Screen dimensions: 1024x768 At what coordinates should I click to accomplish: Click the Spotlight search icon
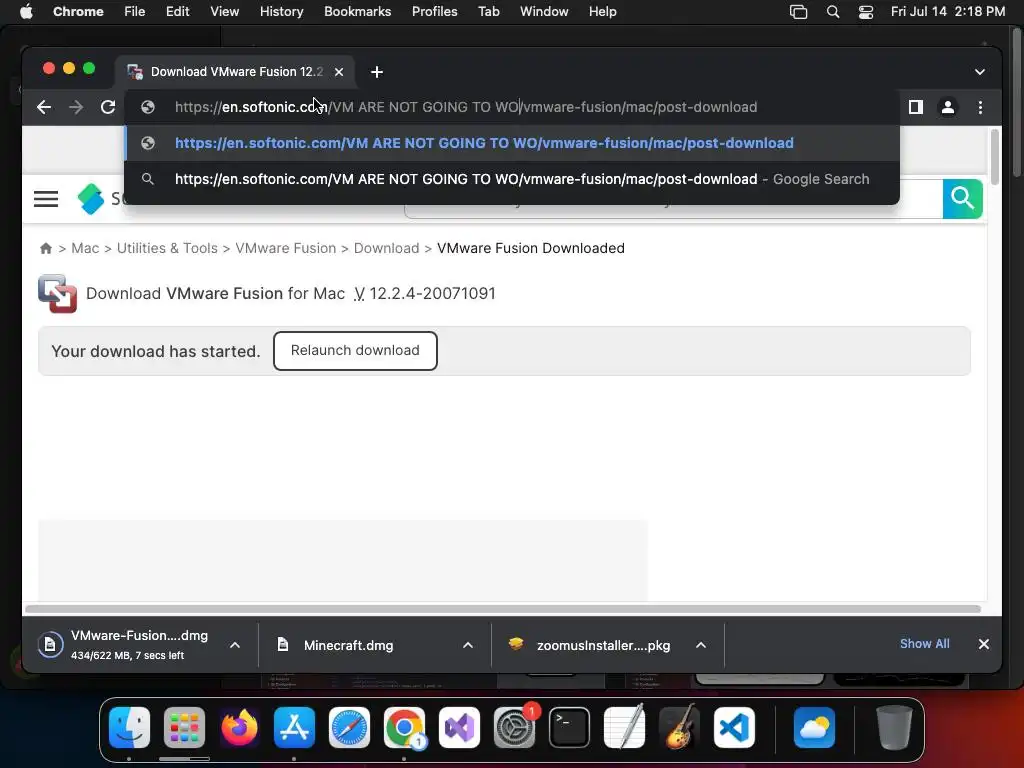(x=833, y=12)
